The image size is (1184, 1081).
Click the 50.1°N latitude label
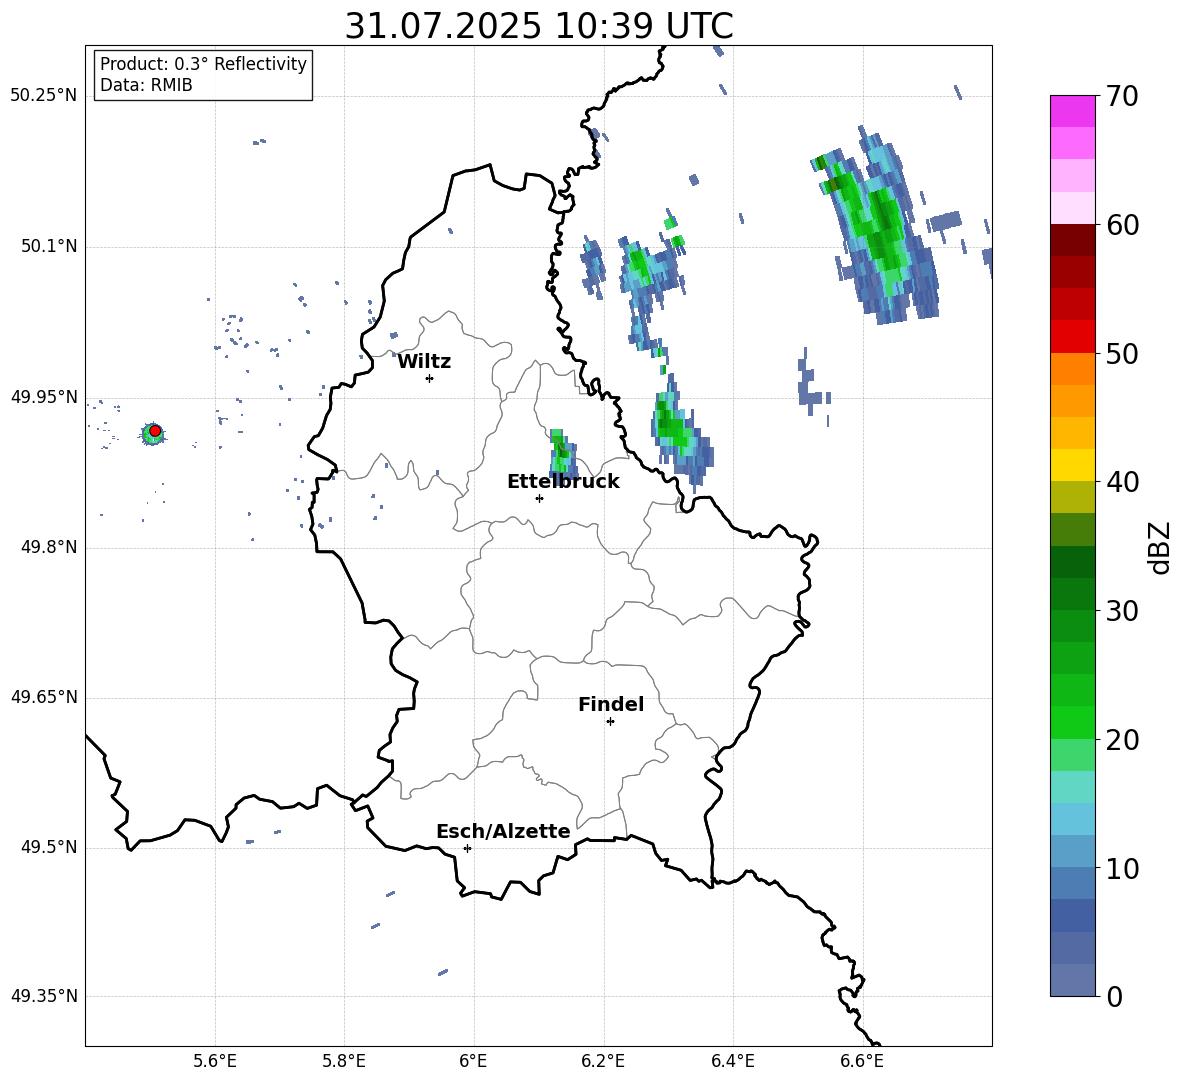click(49, 246)
